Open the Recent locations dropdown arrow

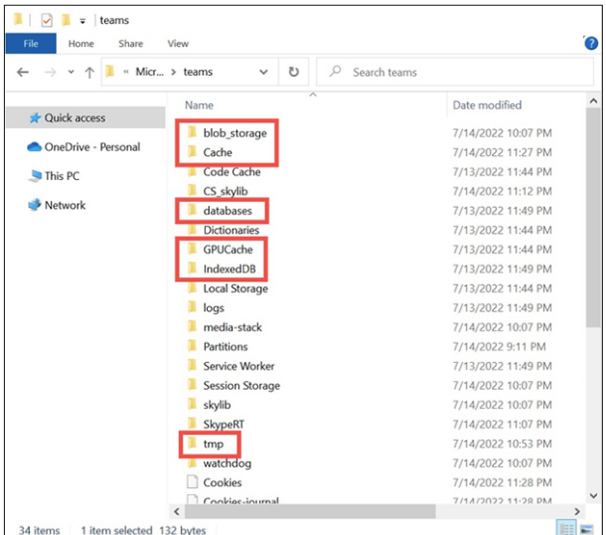(x=71, y=72)
